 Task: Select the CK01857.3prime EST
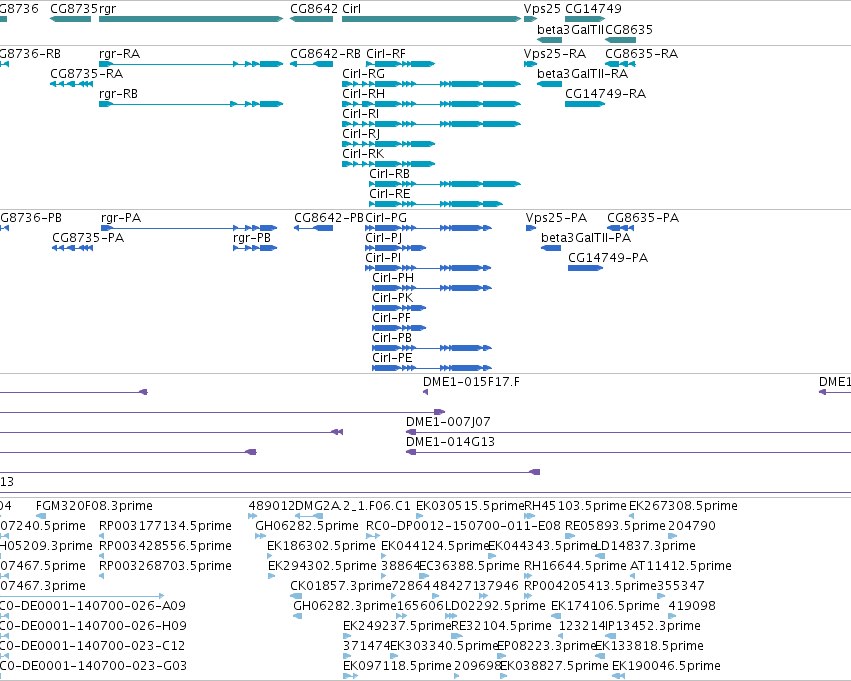tap(296, 596)
